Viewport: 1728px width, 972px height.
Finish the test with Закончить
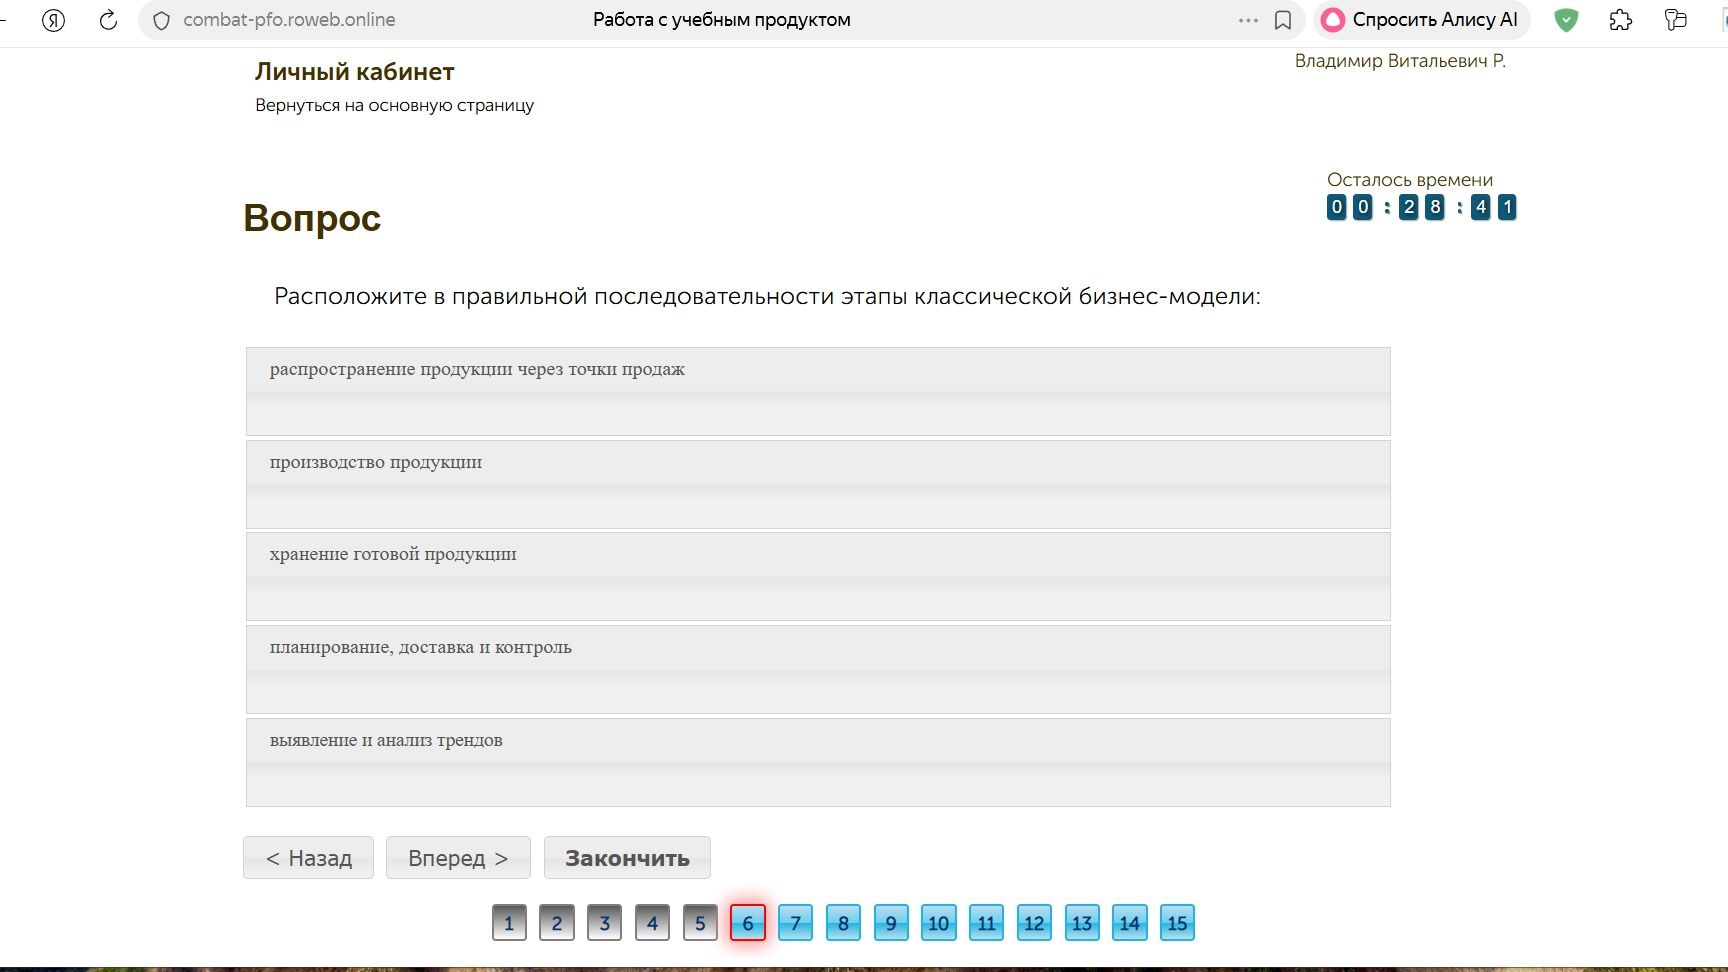[627, 858]
